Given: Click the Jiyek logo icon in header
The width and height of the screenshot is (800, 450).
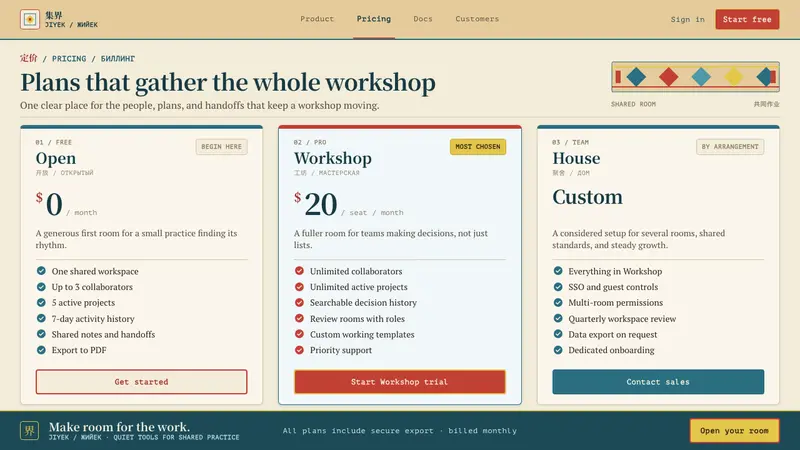Looking at the screenshot, I should (x=30, y=19).
